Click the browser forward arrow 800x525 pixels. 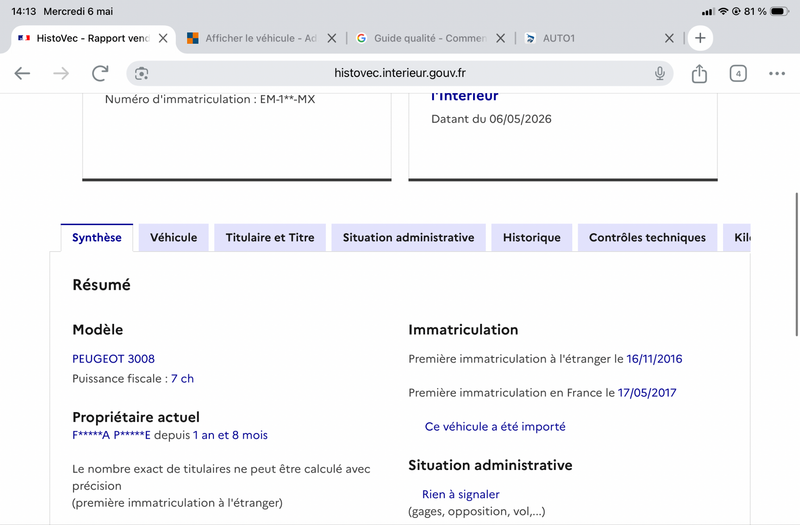tap(61, 73)
